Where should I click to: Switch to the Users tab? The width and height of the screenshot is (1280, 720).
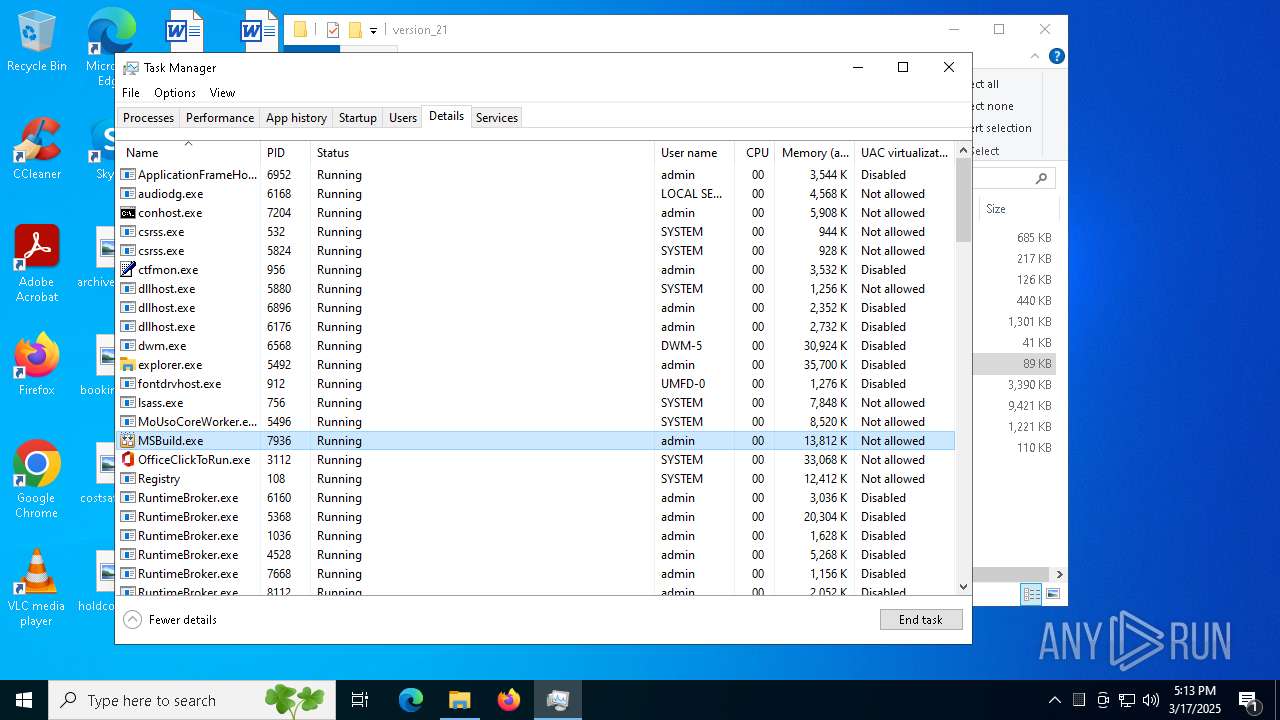pos(403,118)
